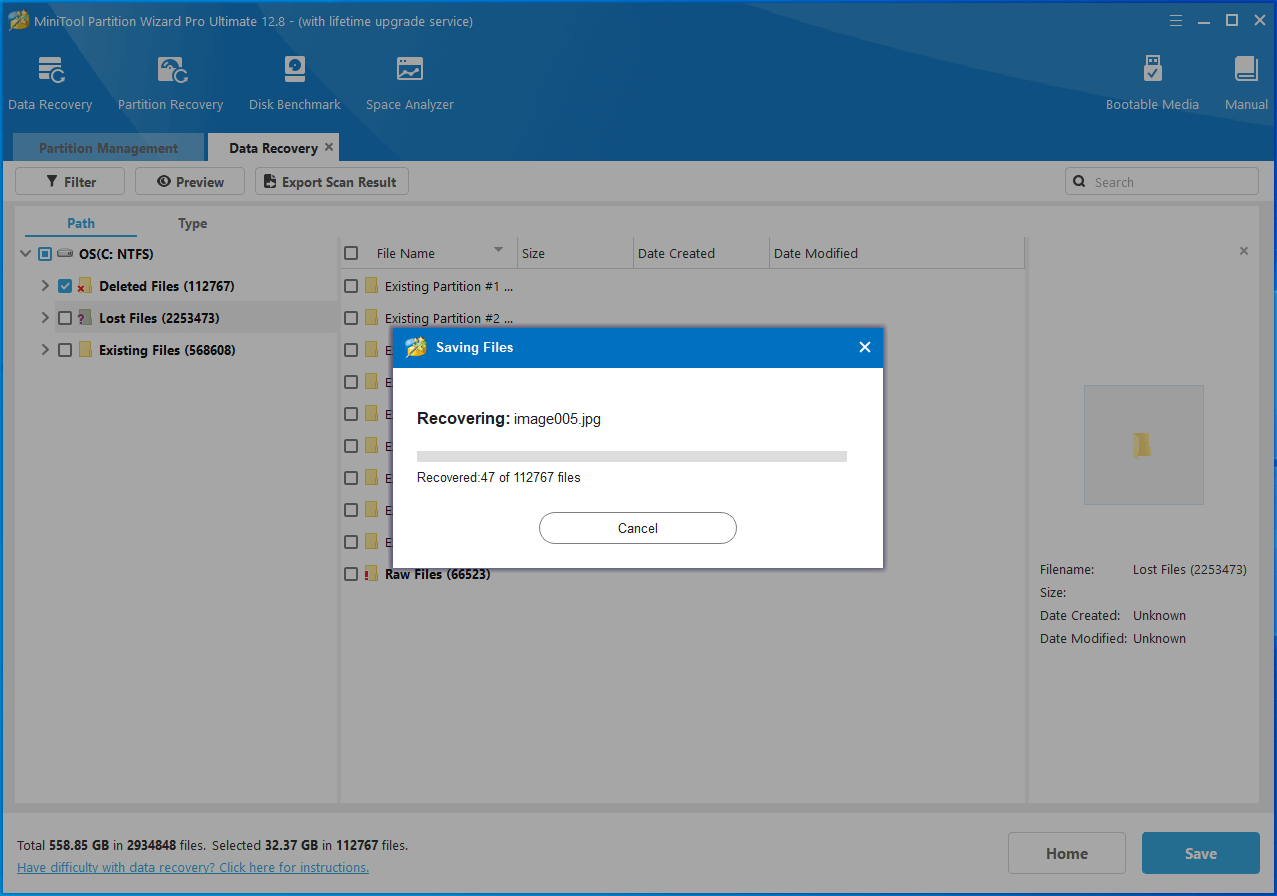Launch Disk Benchmark
1277x896 pixels.
pyautogui.click(x=294, y=84)
